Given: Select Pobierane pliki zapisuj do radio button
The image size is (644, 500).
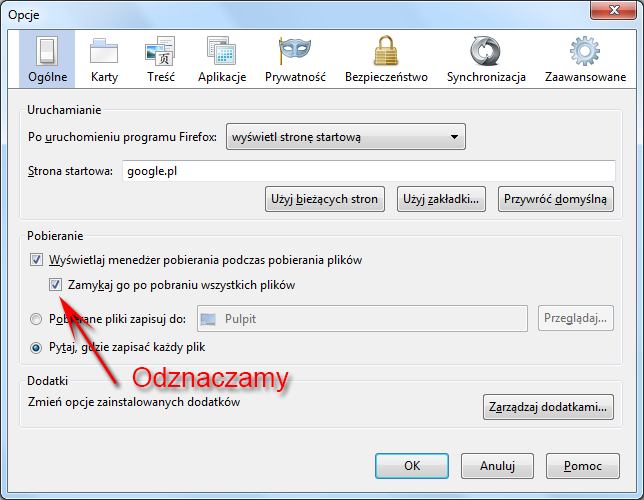Looking at the screenshot, I should coord(38,319).
